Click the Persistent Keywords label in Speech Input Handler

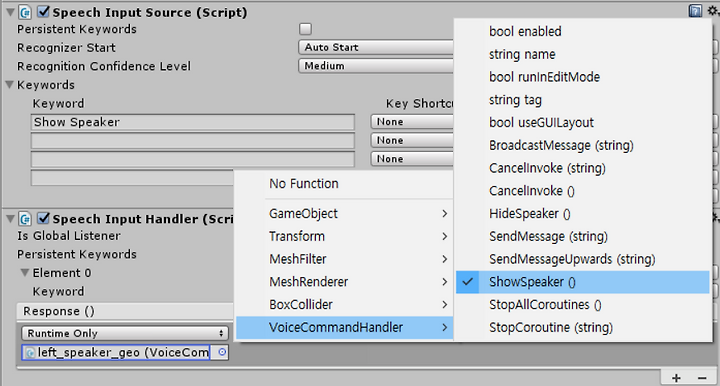(77, 254)
